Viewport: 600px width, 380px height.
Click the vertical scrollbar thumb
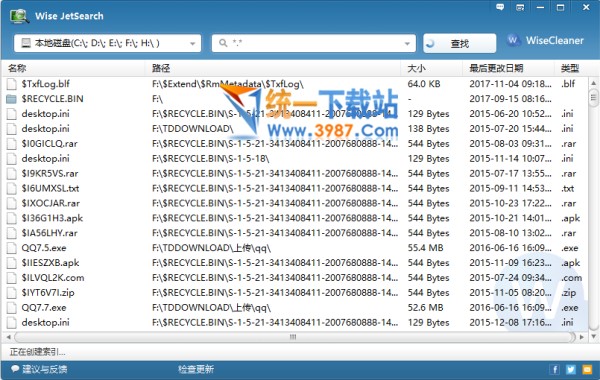point(593,97)
